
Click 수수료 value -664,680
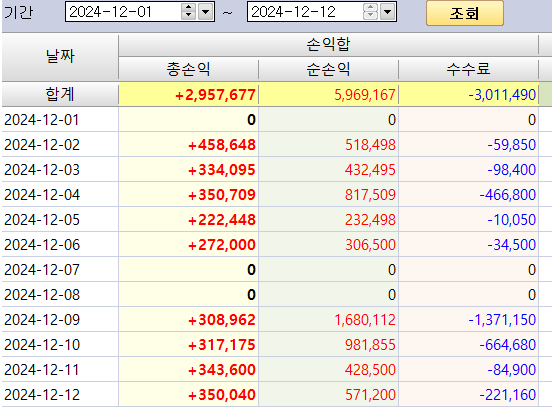[508, 345]
